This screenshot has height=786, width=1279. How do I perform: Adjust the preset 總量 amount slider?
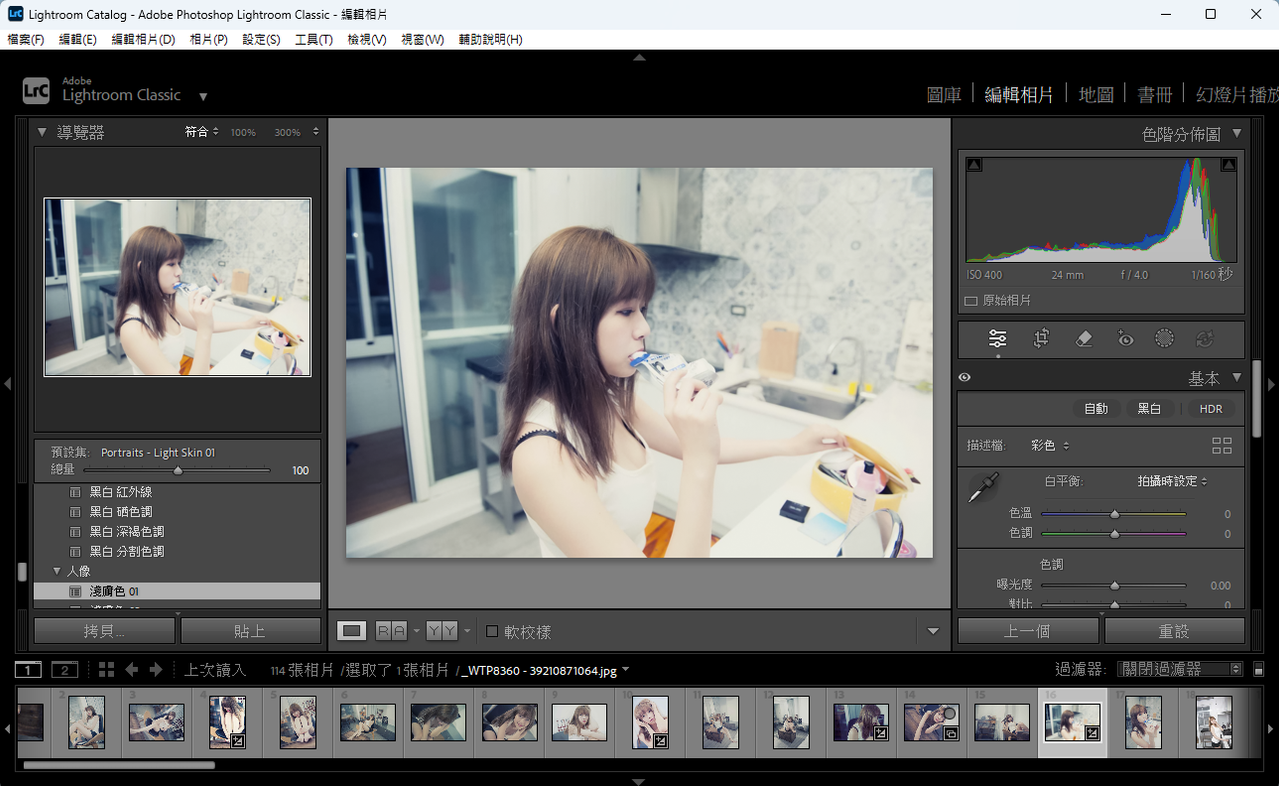pos(177,470)
